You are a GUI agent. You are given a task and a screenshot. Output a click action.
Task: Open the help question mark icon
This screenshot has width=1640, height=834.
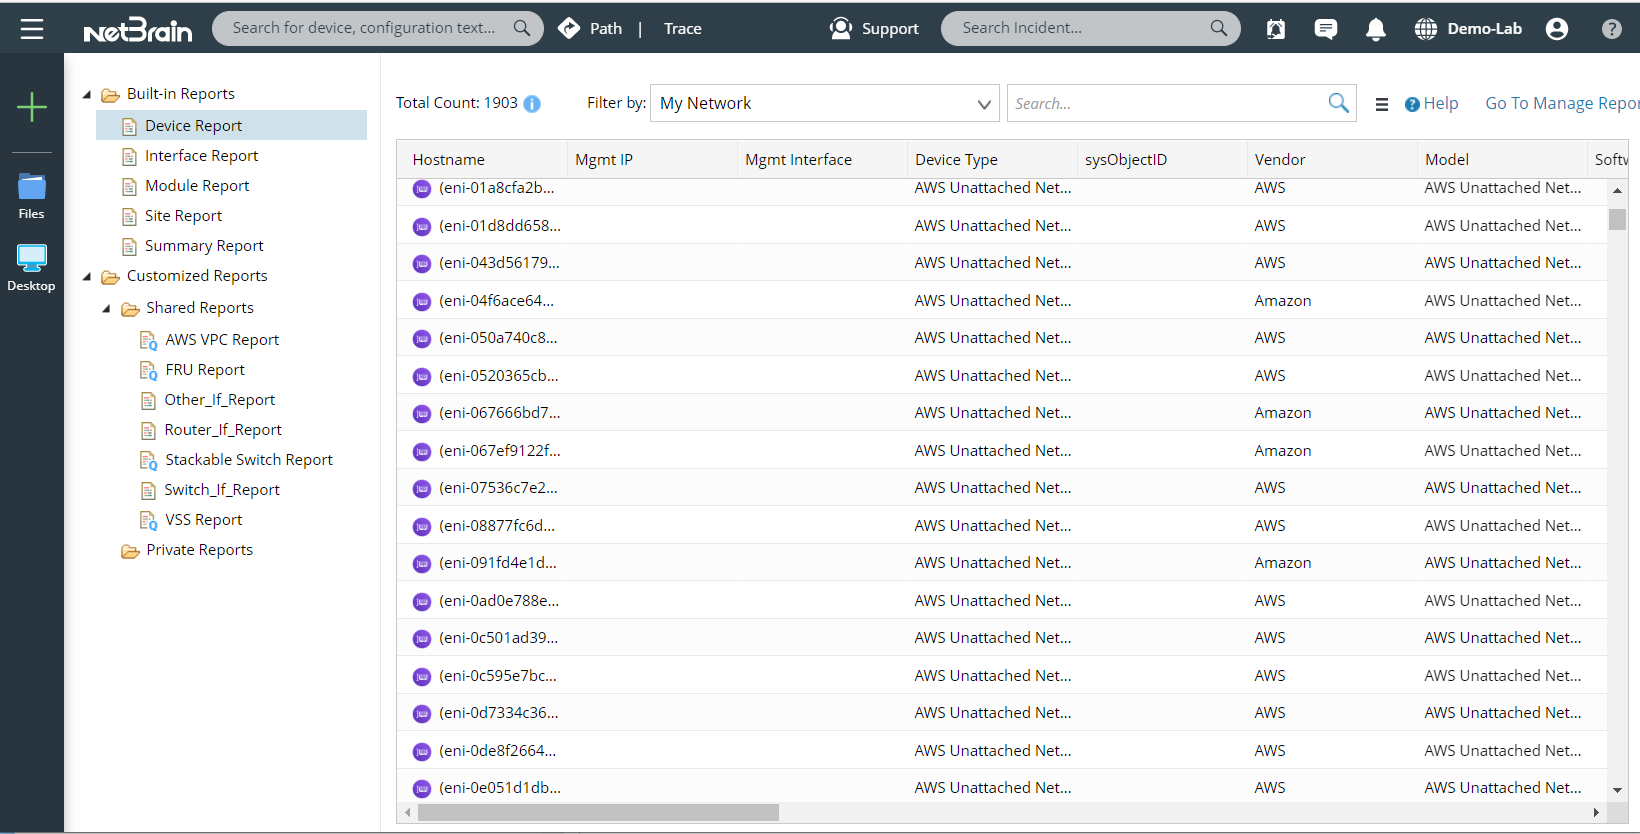[x=1612, y=29]
